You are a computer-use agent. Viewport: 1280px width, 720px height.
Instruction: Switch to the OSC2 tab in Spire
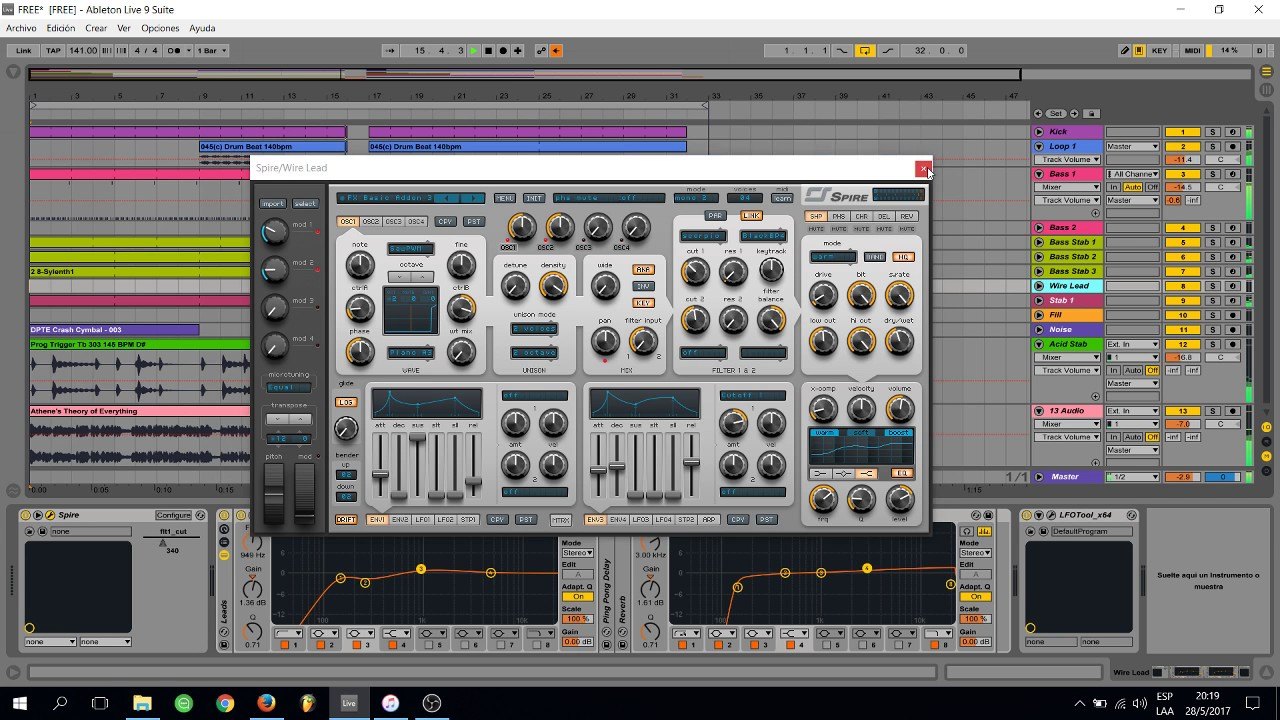point(371,221)
